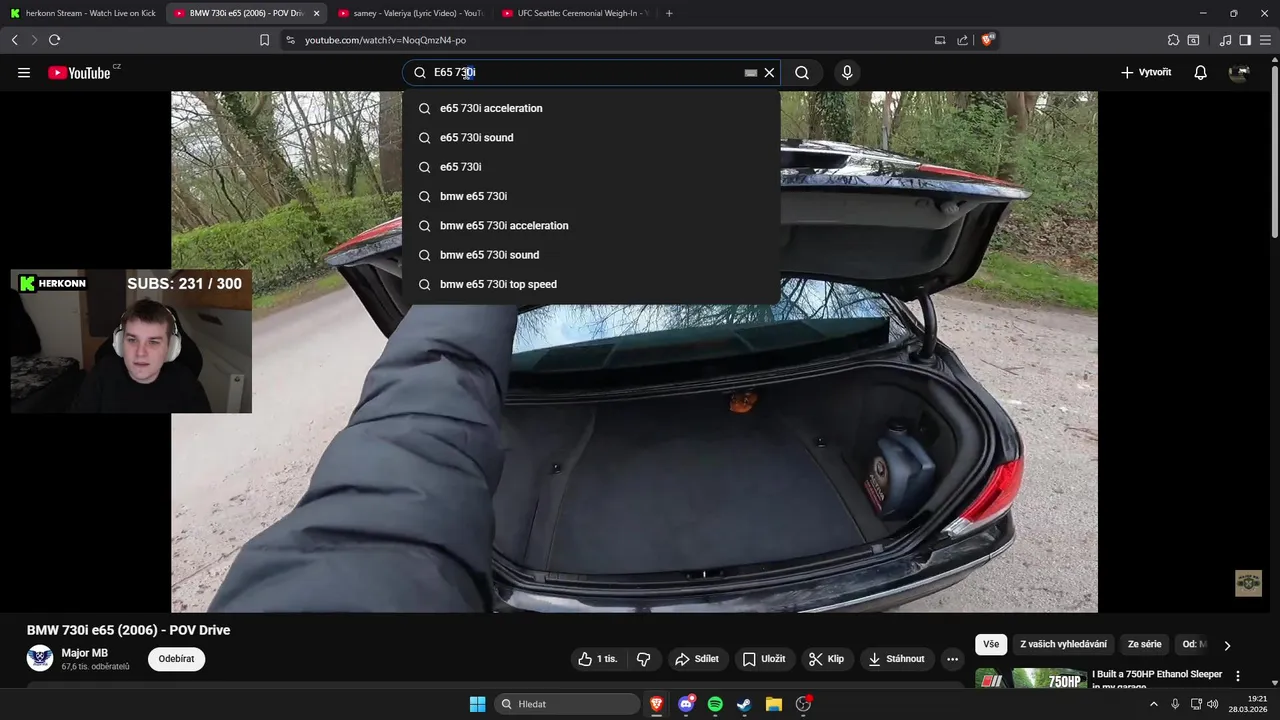The width and height of the screenshot is (1280, 720).
Task: Share the video via Sdílet
Action: [x=697, y=659]
